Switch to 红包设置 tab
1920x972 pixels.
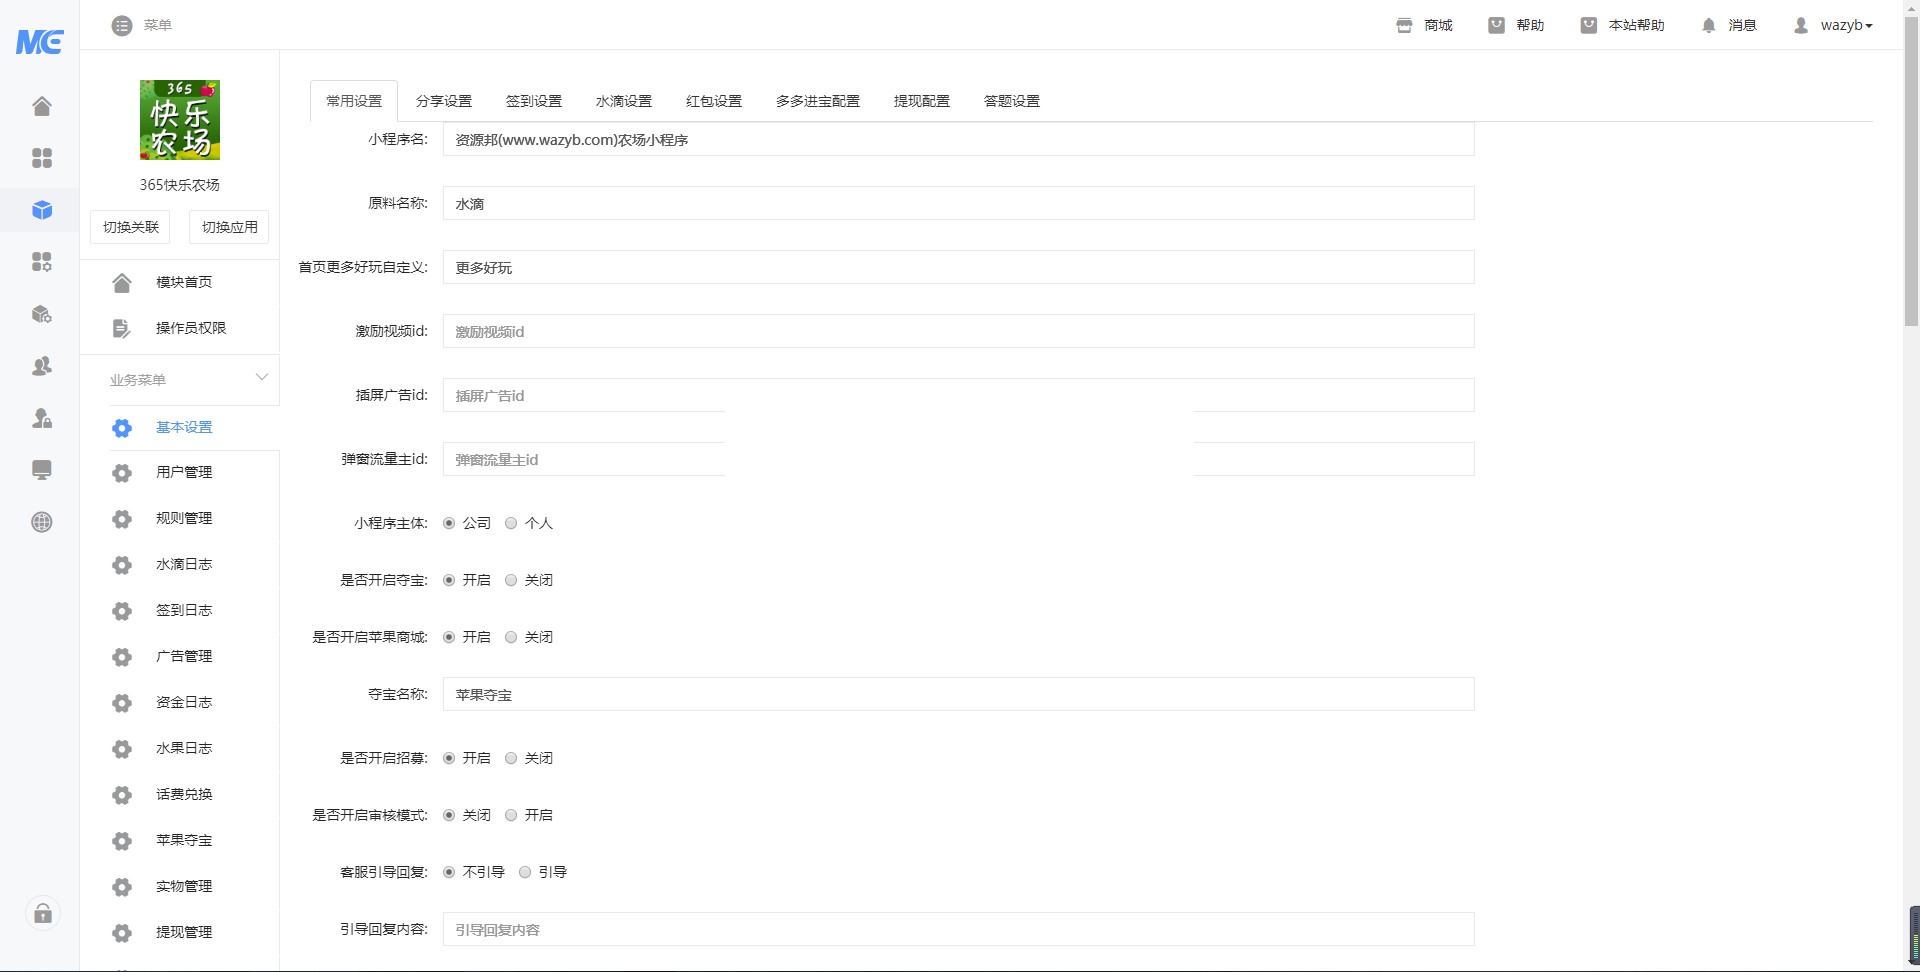click(714, 101)
